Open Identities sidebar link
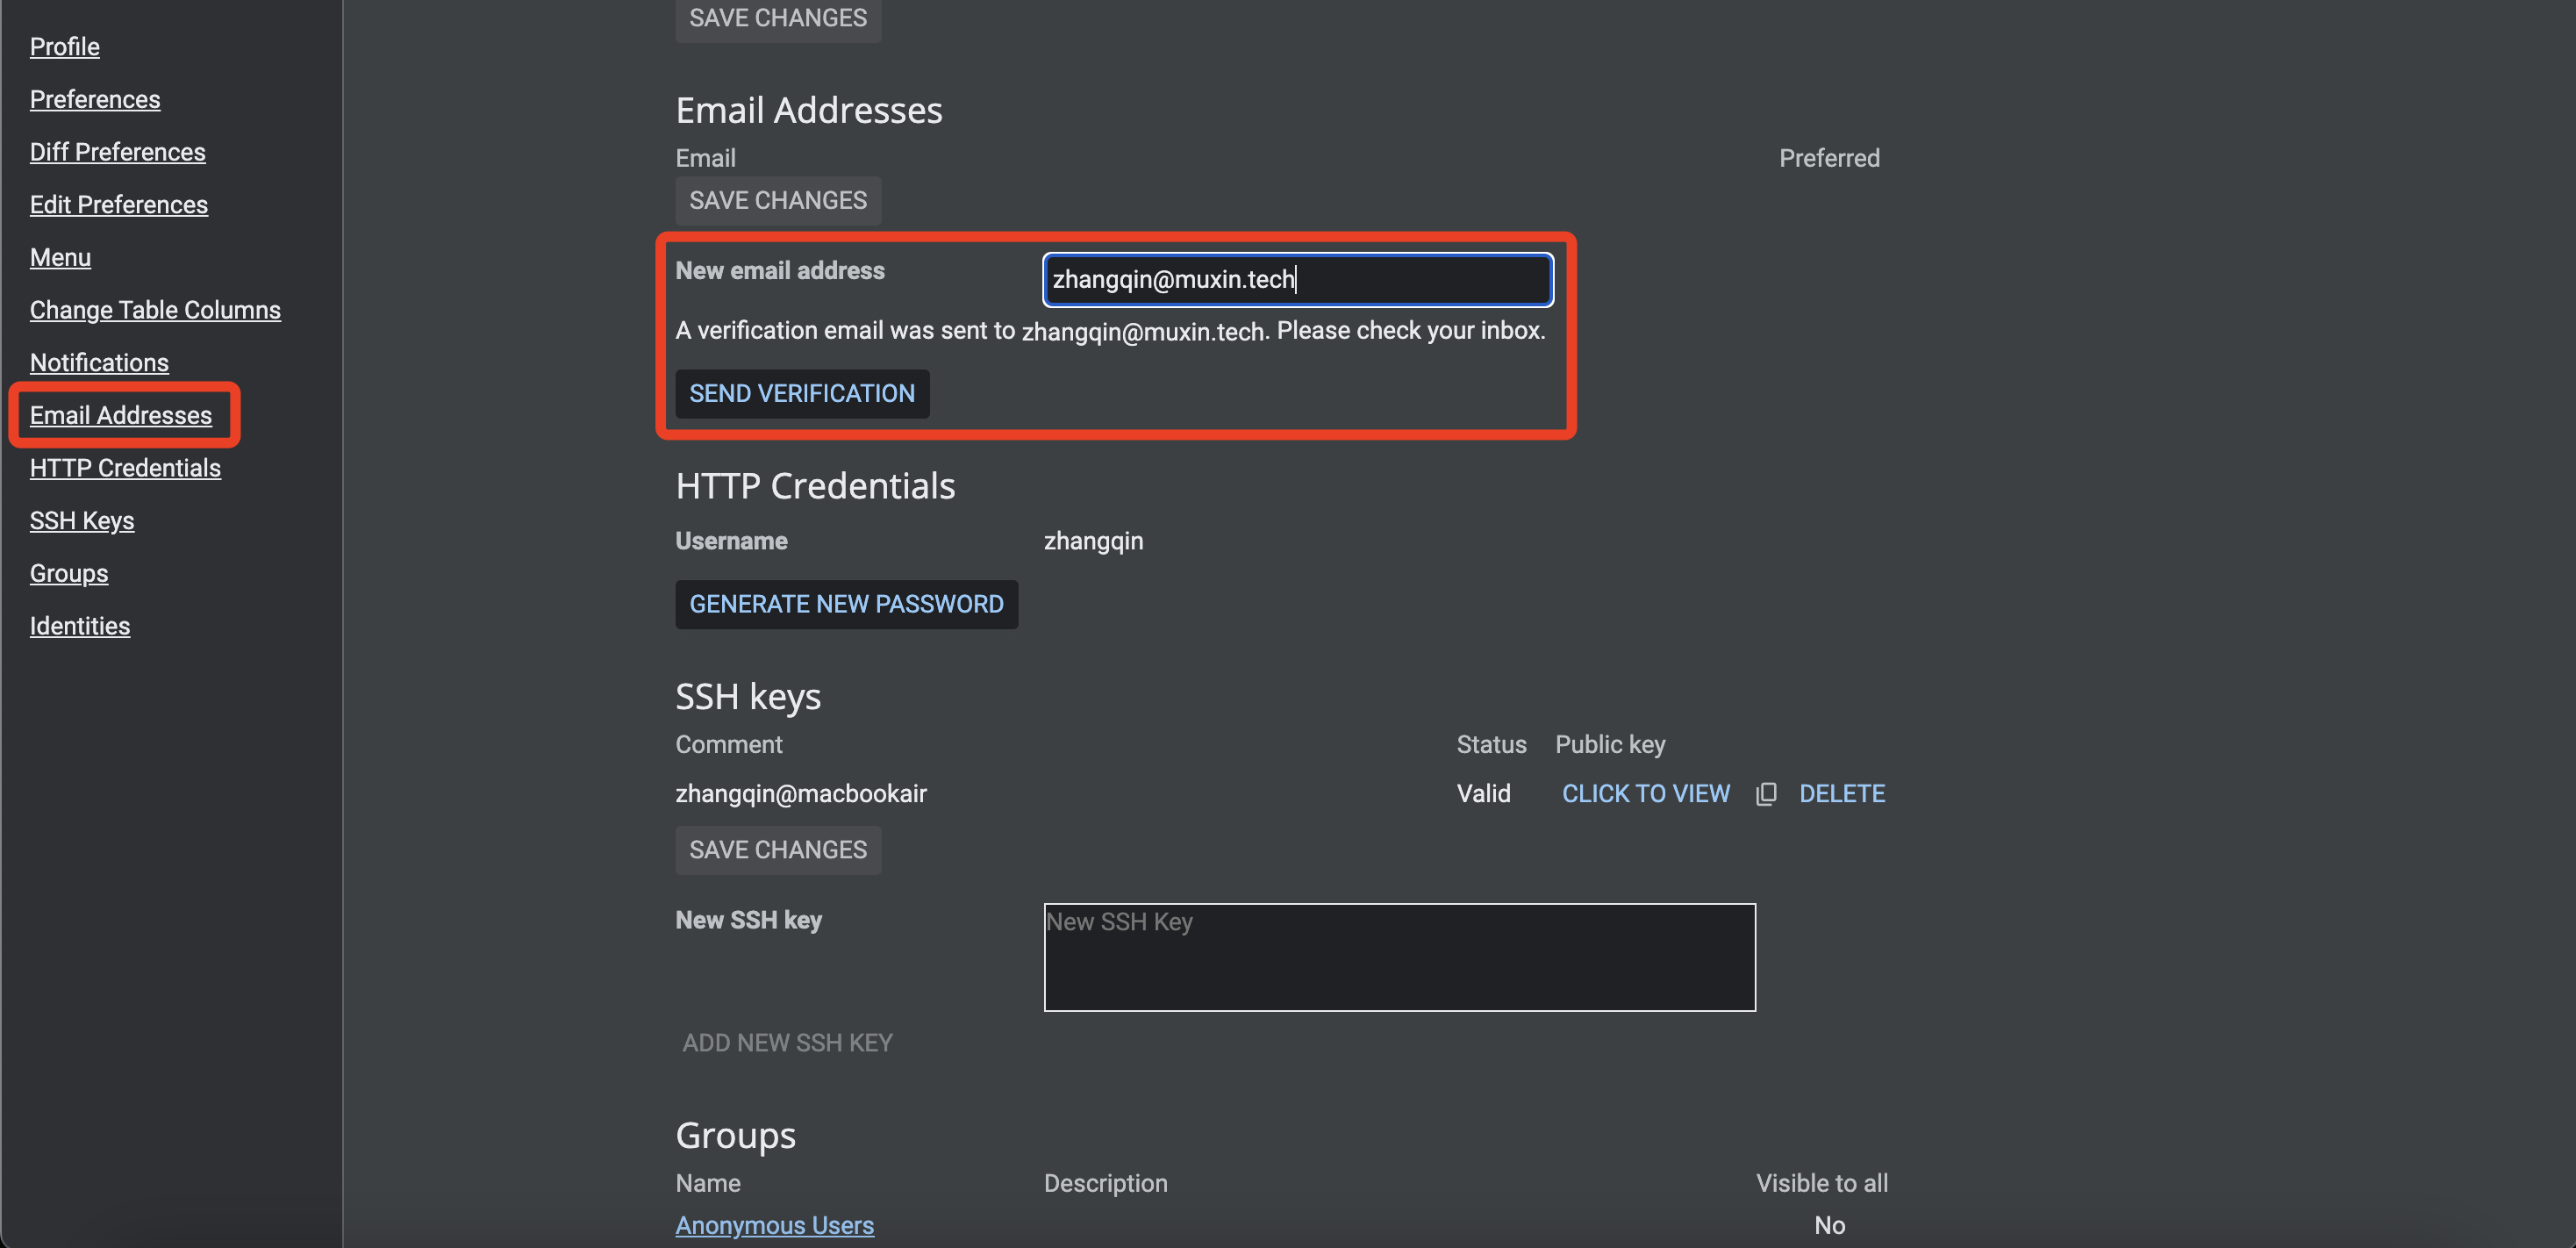 click(x=79, y=626)
